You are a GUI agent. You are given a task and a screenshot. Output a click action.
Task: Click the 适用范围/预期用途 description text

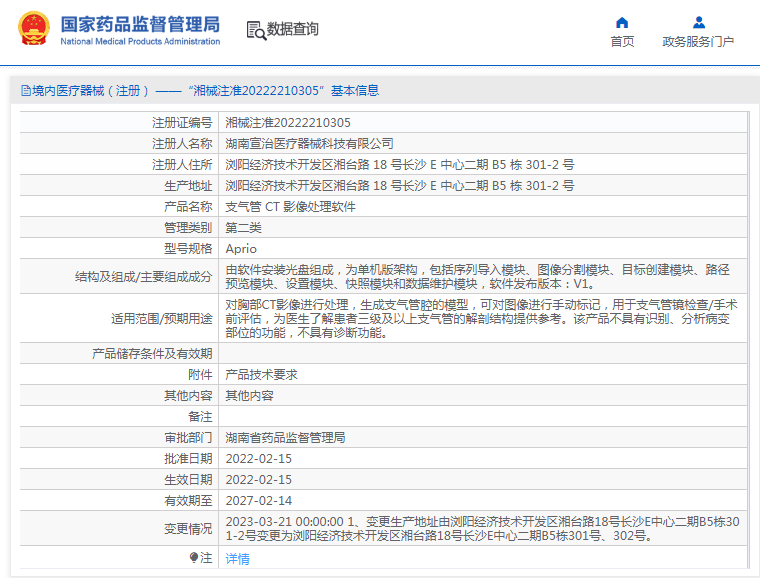(x=481, y=318)
